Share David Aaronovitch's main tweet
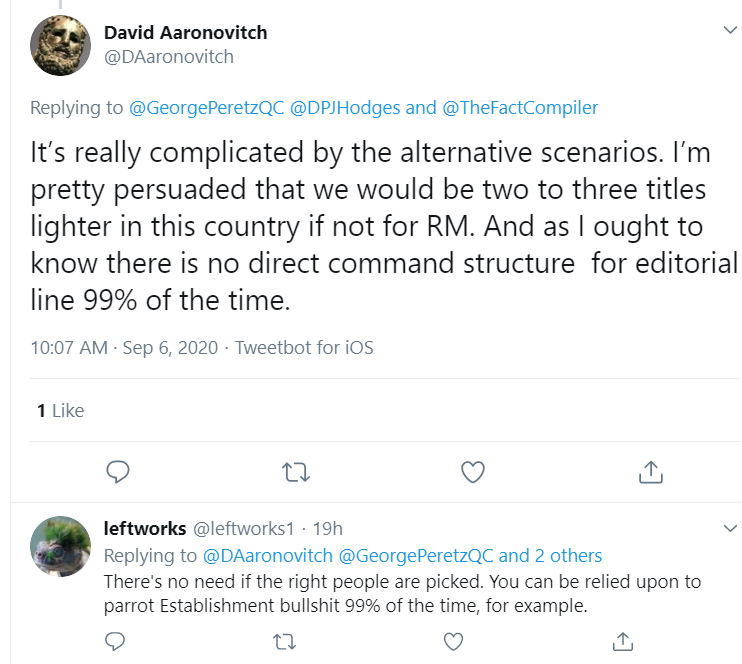742x664 pixels. pos(651,472)
